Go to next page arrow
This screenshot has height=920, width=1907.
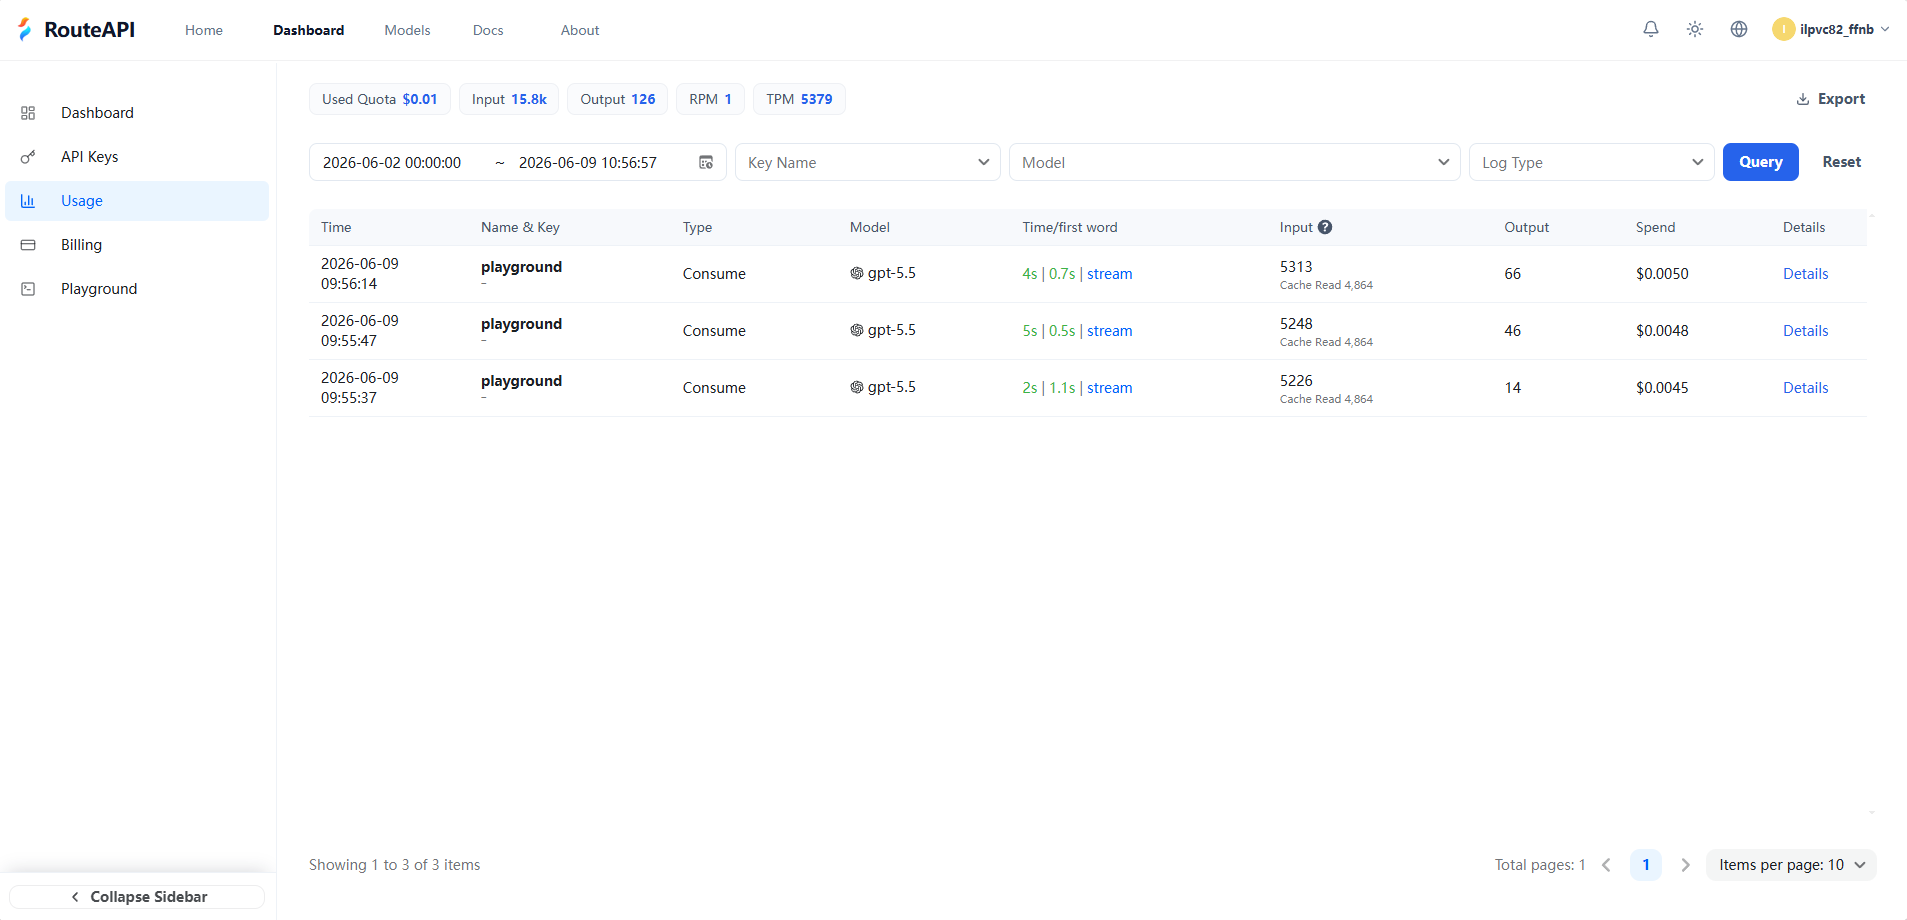(1685, 865)
